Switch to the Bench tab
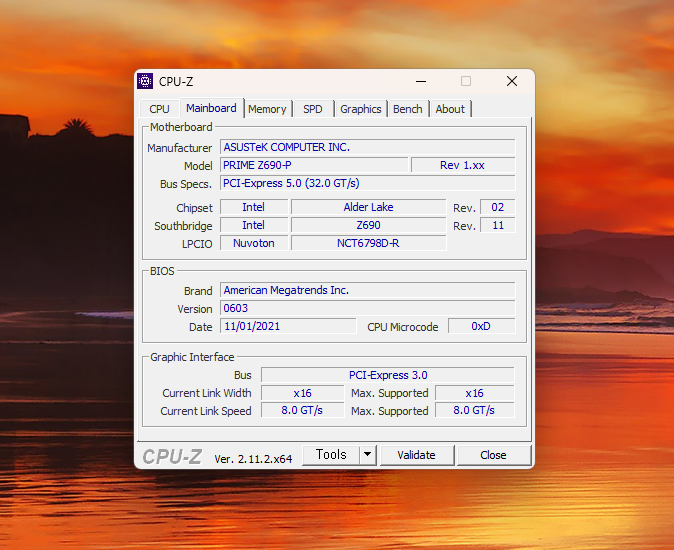Image resolution: width=674 pixels, height=550 pixels. click(407, 109)
